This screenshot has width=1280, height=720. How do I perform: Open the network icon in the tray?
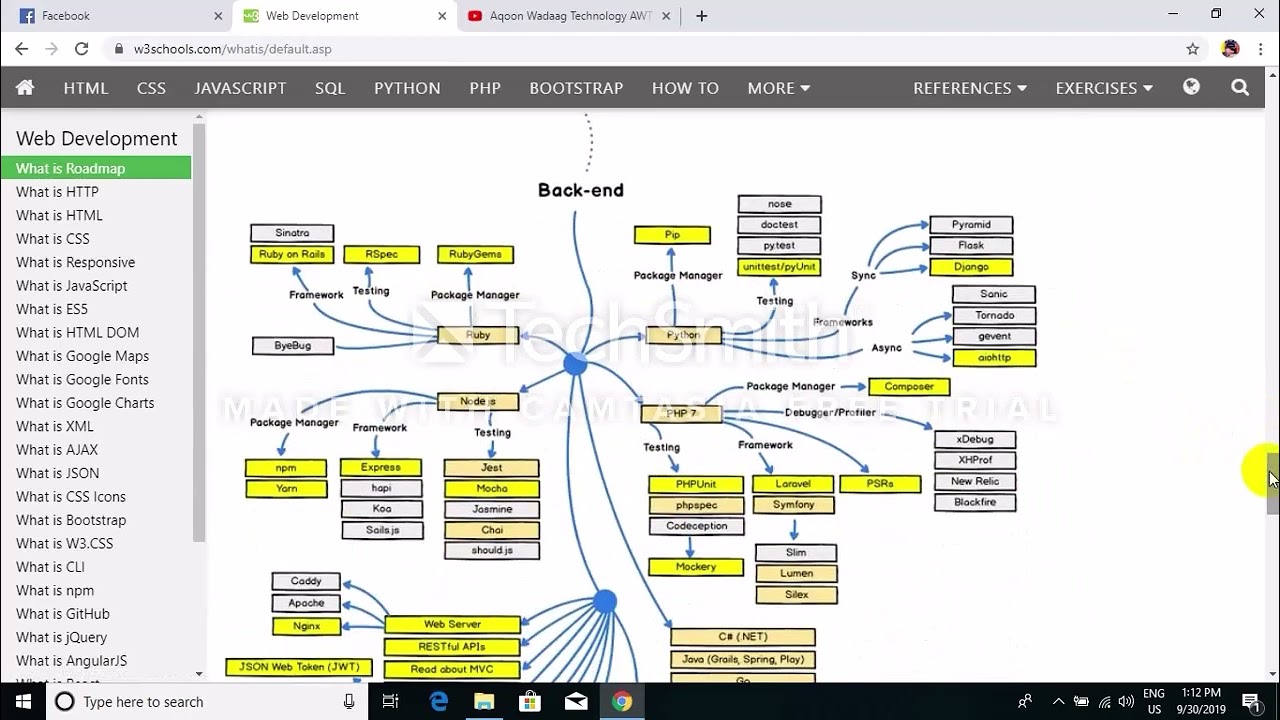[1105, 701]
